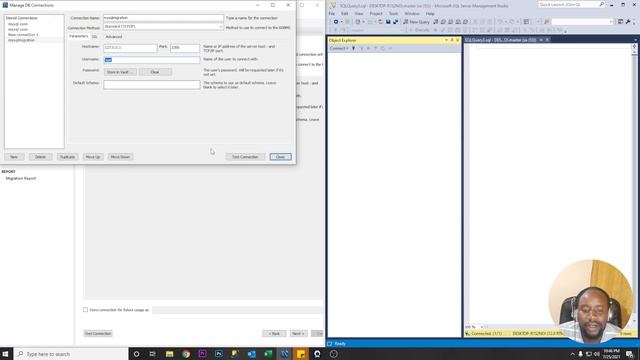The image size is (640, 360).
Task: Open the Tools menu in SSMS
Action: point(393,13)
